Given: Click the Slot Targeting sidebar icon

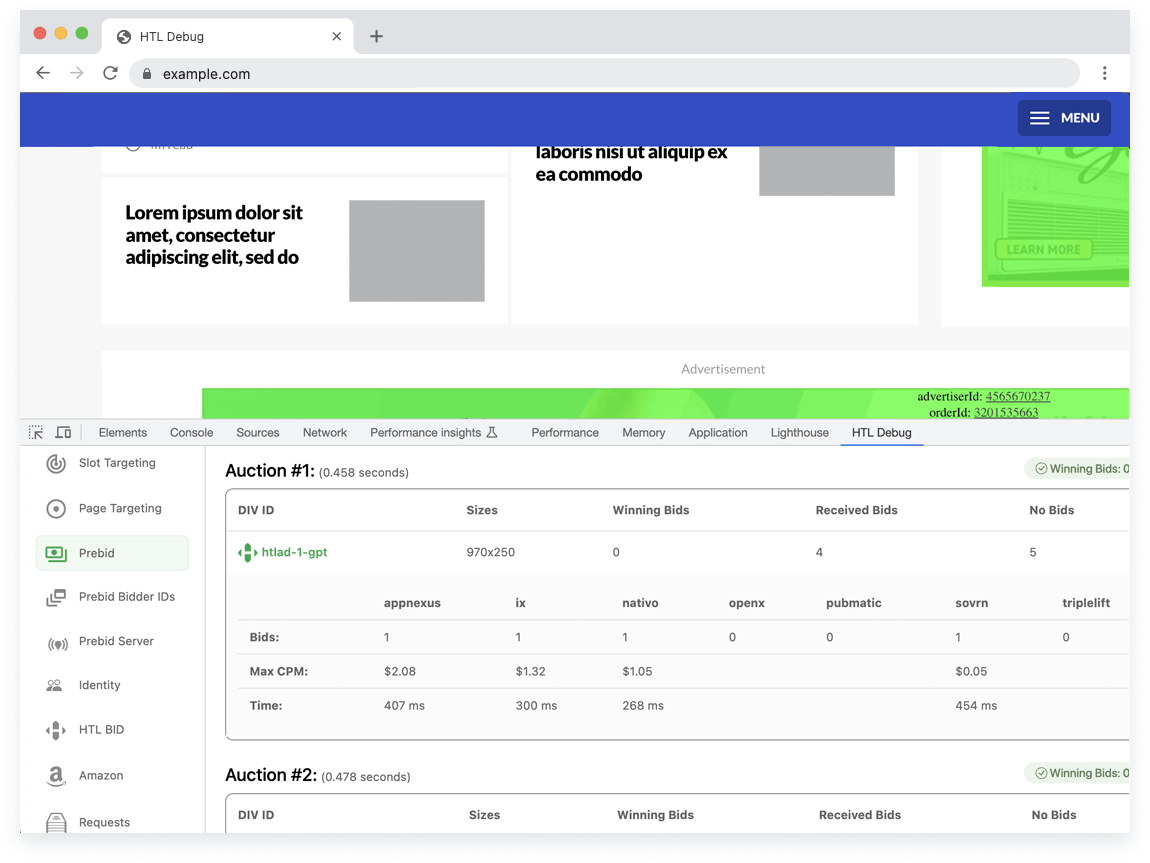Looking at the screenshot, I should [x=56, y=463].
